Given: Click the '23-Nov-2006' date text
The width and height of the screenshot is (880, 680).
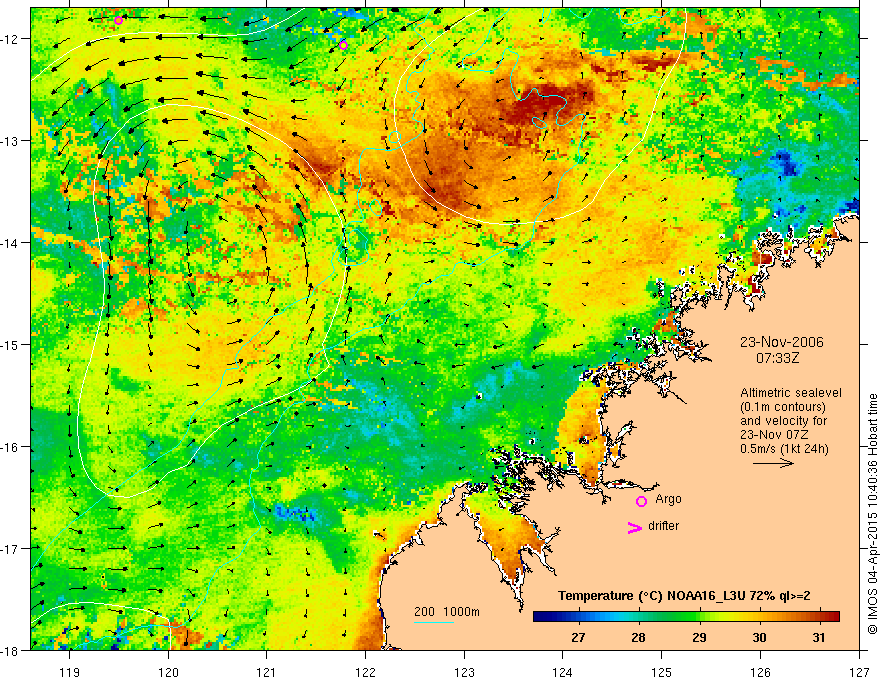Looking at the screenshot, I should click(782, 342).
